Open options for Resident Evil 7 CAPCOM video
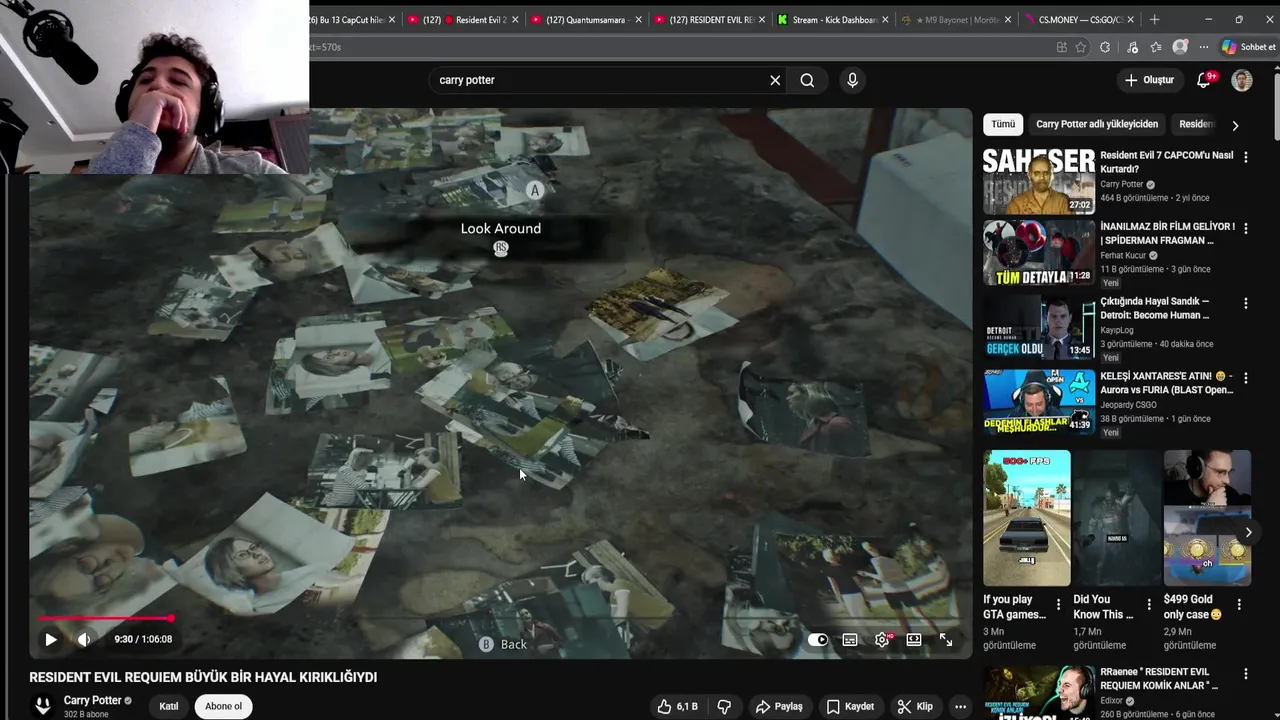 [x=1245, y=157]
